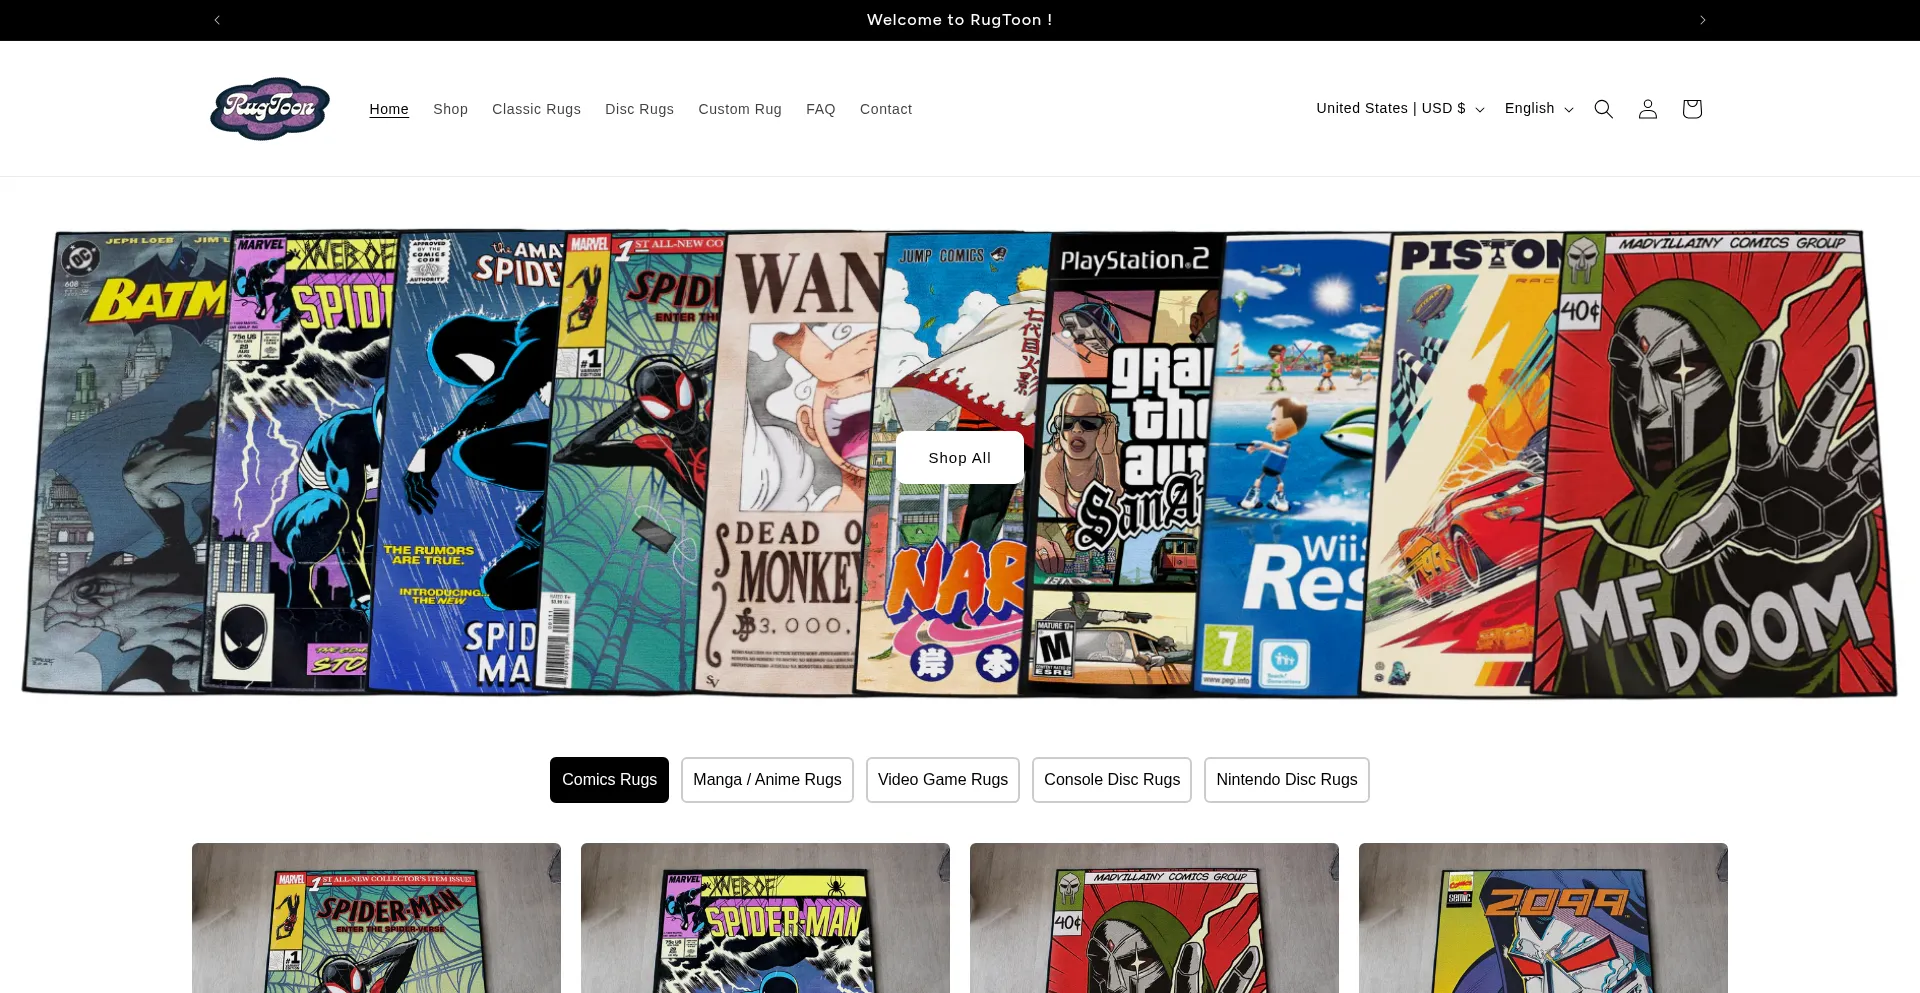
Task: Open the FAQ menu item
Action: tap(821, 109)
